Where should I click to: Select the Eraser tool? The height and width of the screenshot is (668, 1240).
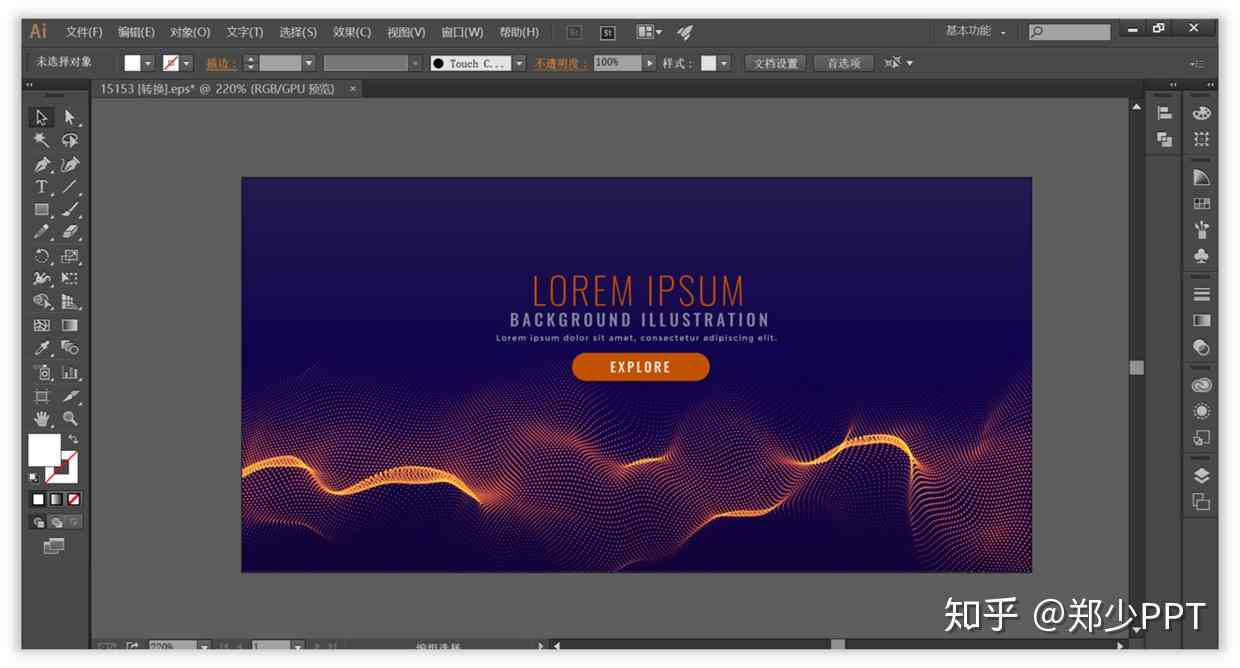pos(70,232)
